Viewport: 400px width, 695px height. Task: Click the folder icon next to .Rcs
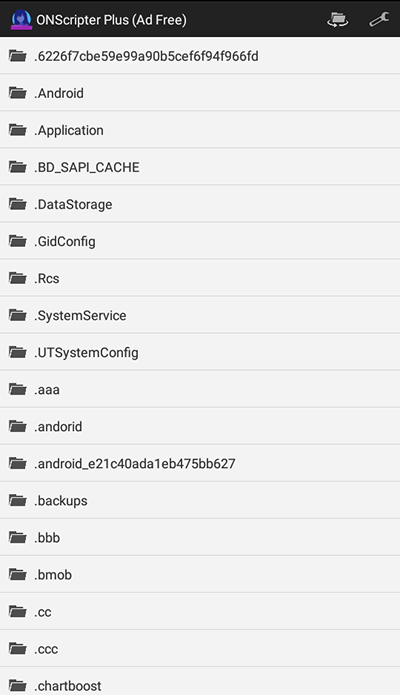18,278
